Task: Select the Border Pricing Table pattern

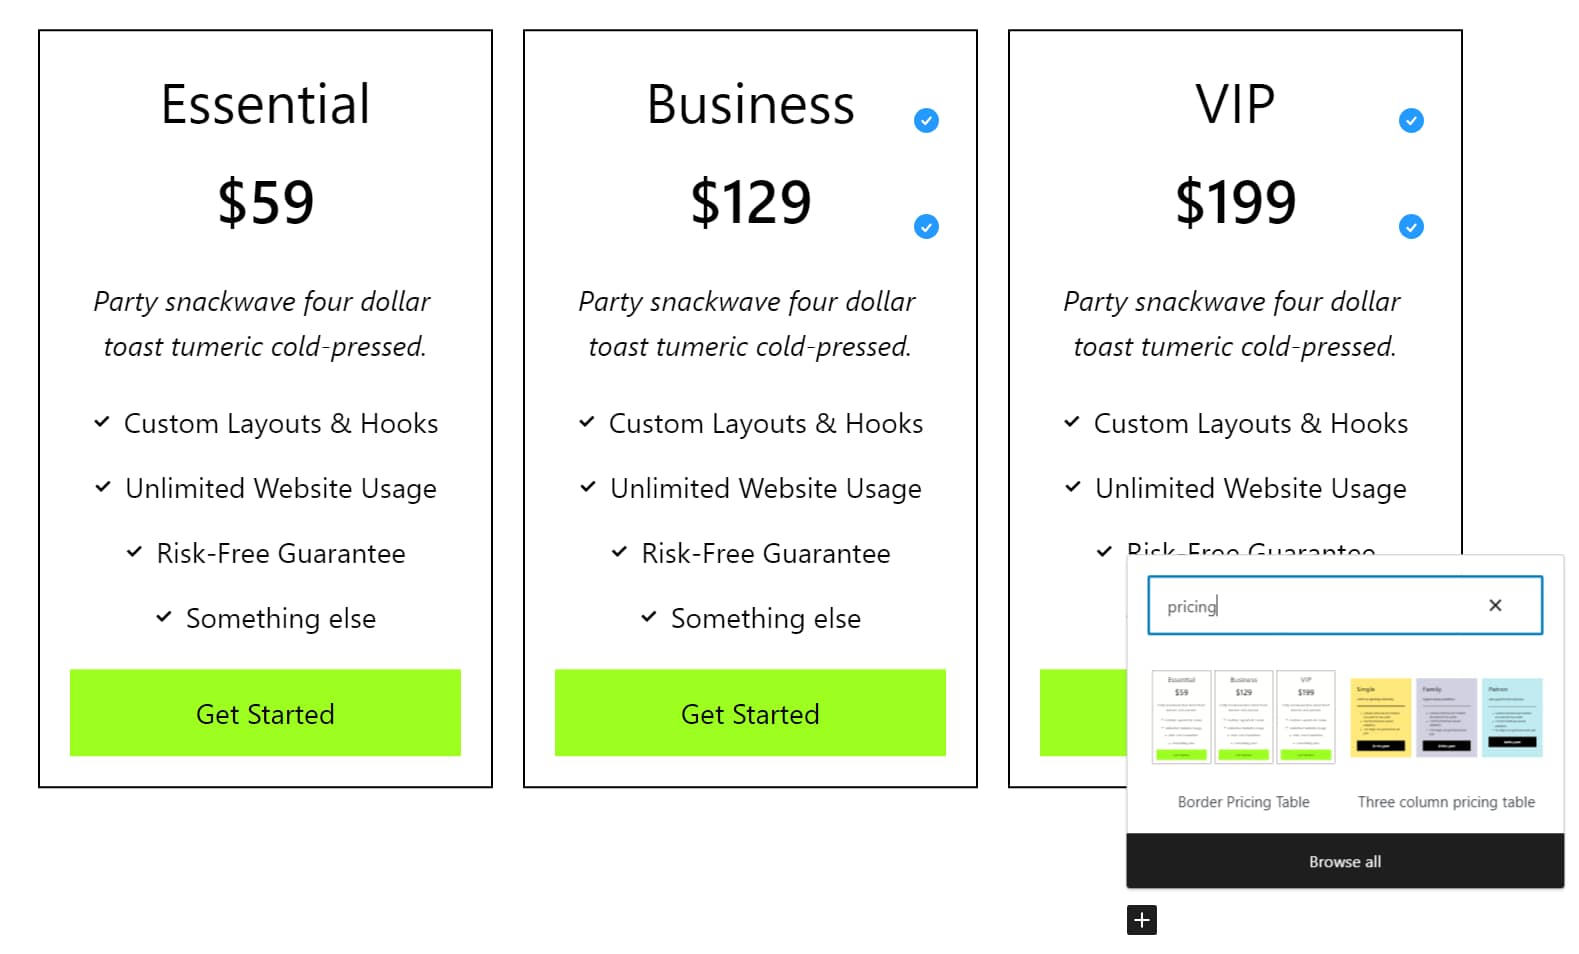Action: tap(1243, 716)
